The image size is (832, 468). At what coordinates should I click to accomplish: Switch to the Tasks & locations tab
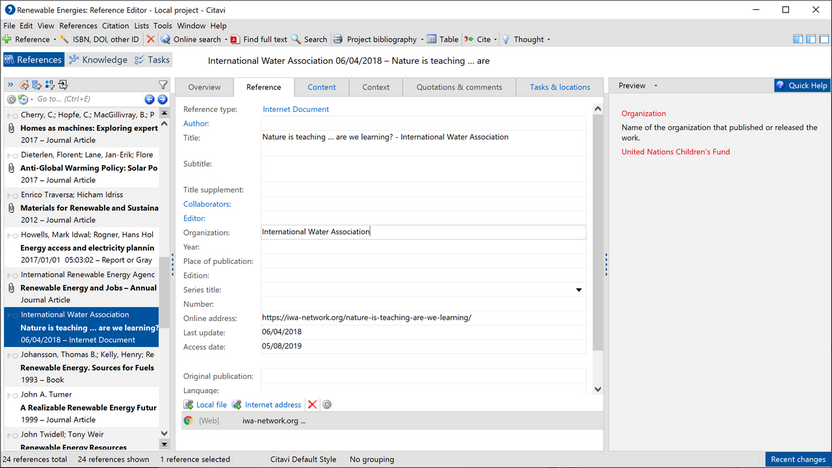click(x=560, y=87)
